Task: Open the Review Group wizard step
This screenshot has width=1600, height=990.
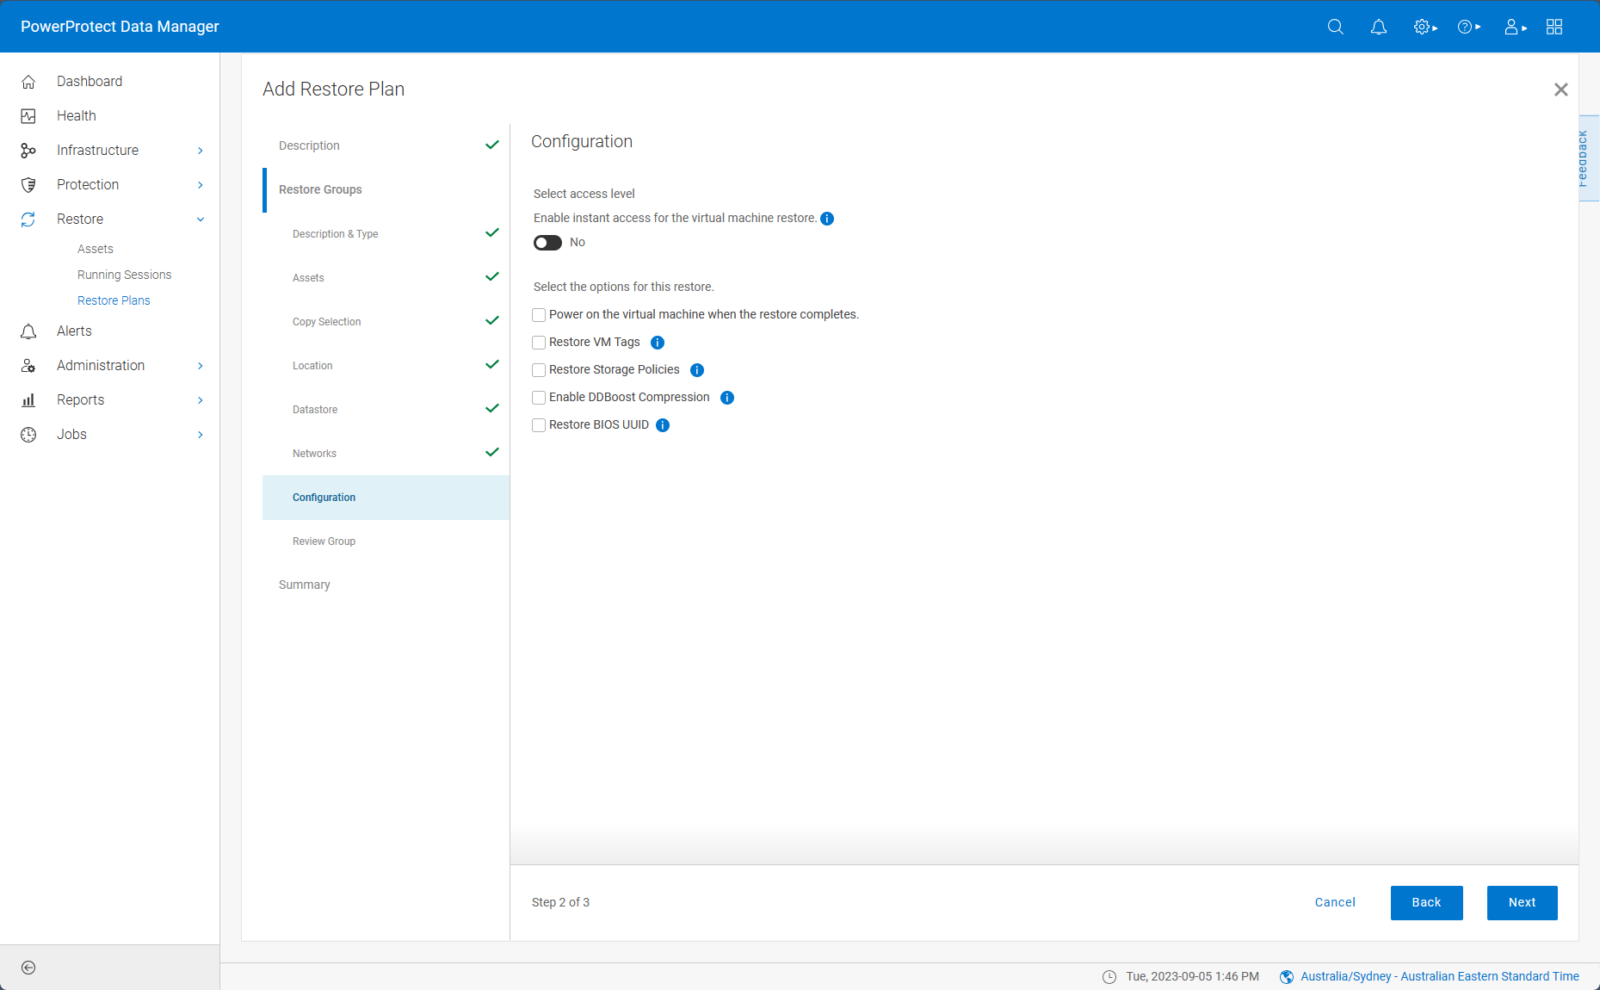Action: 323,541
